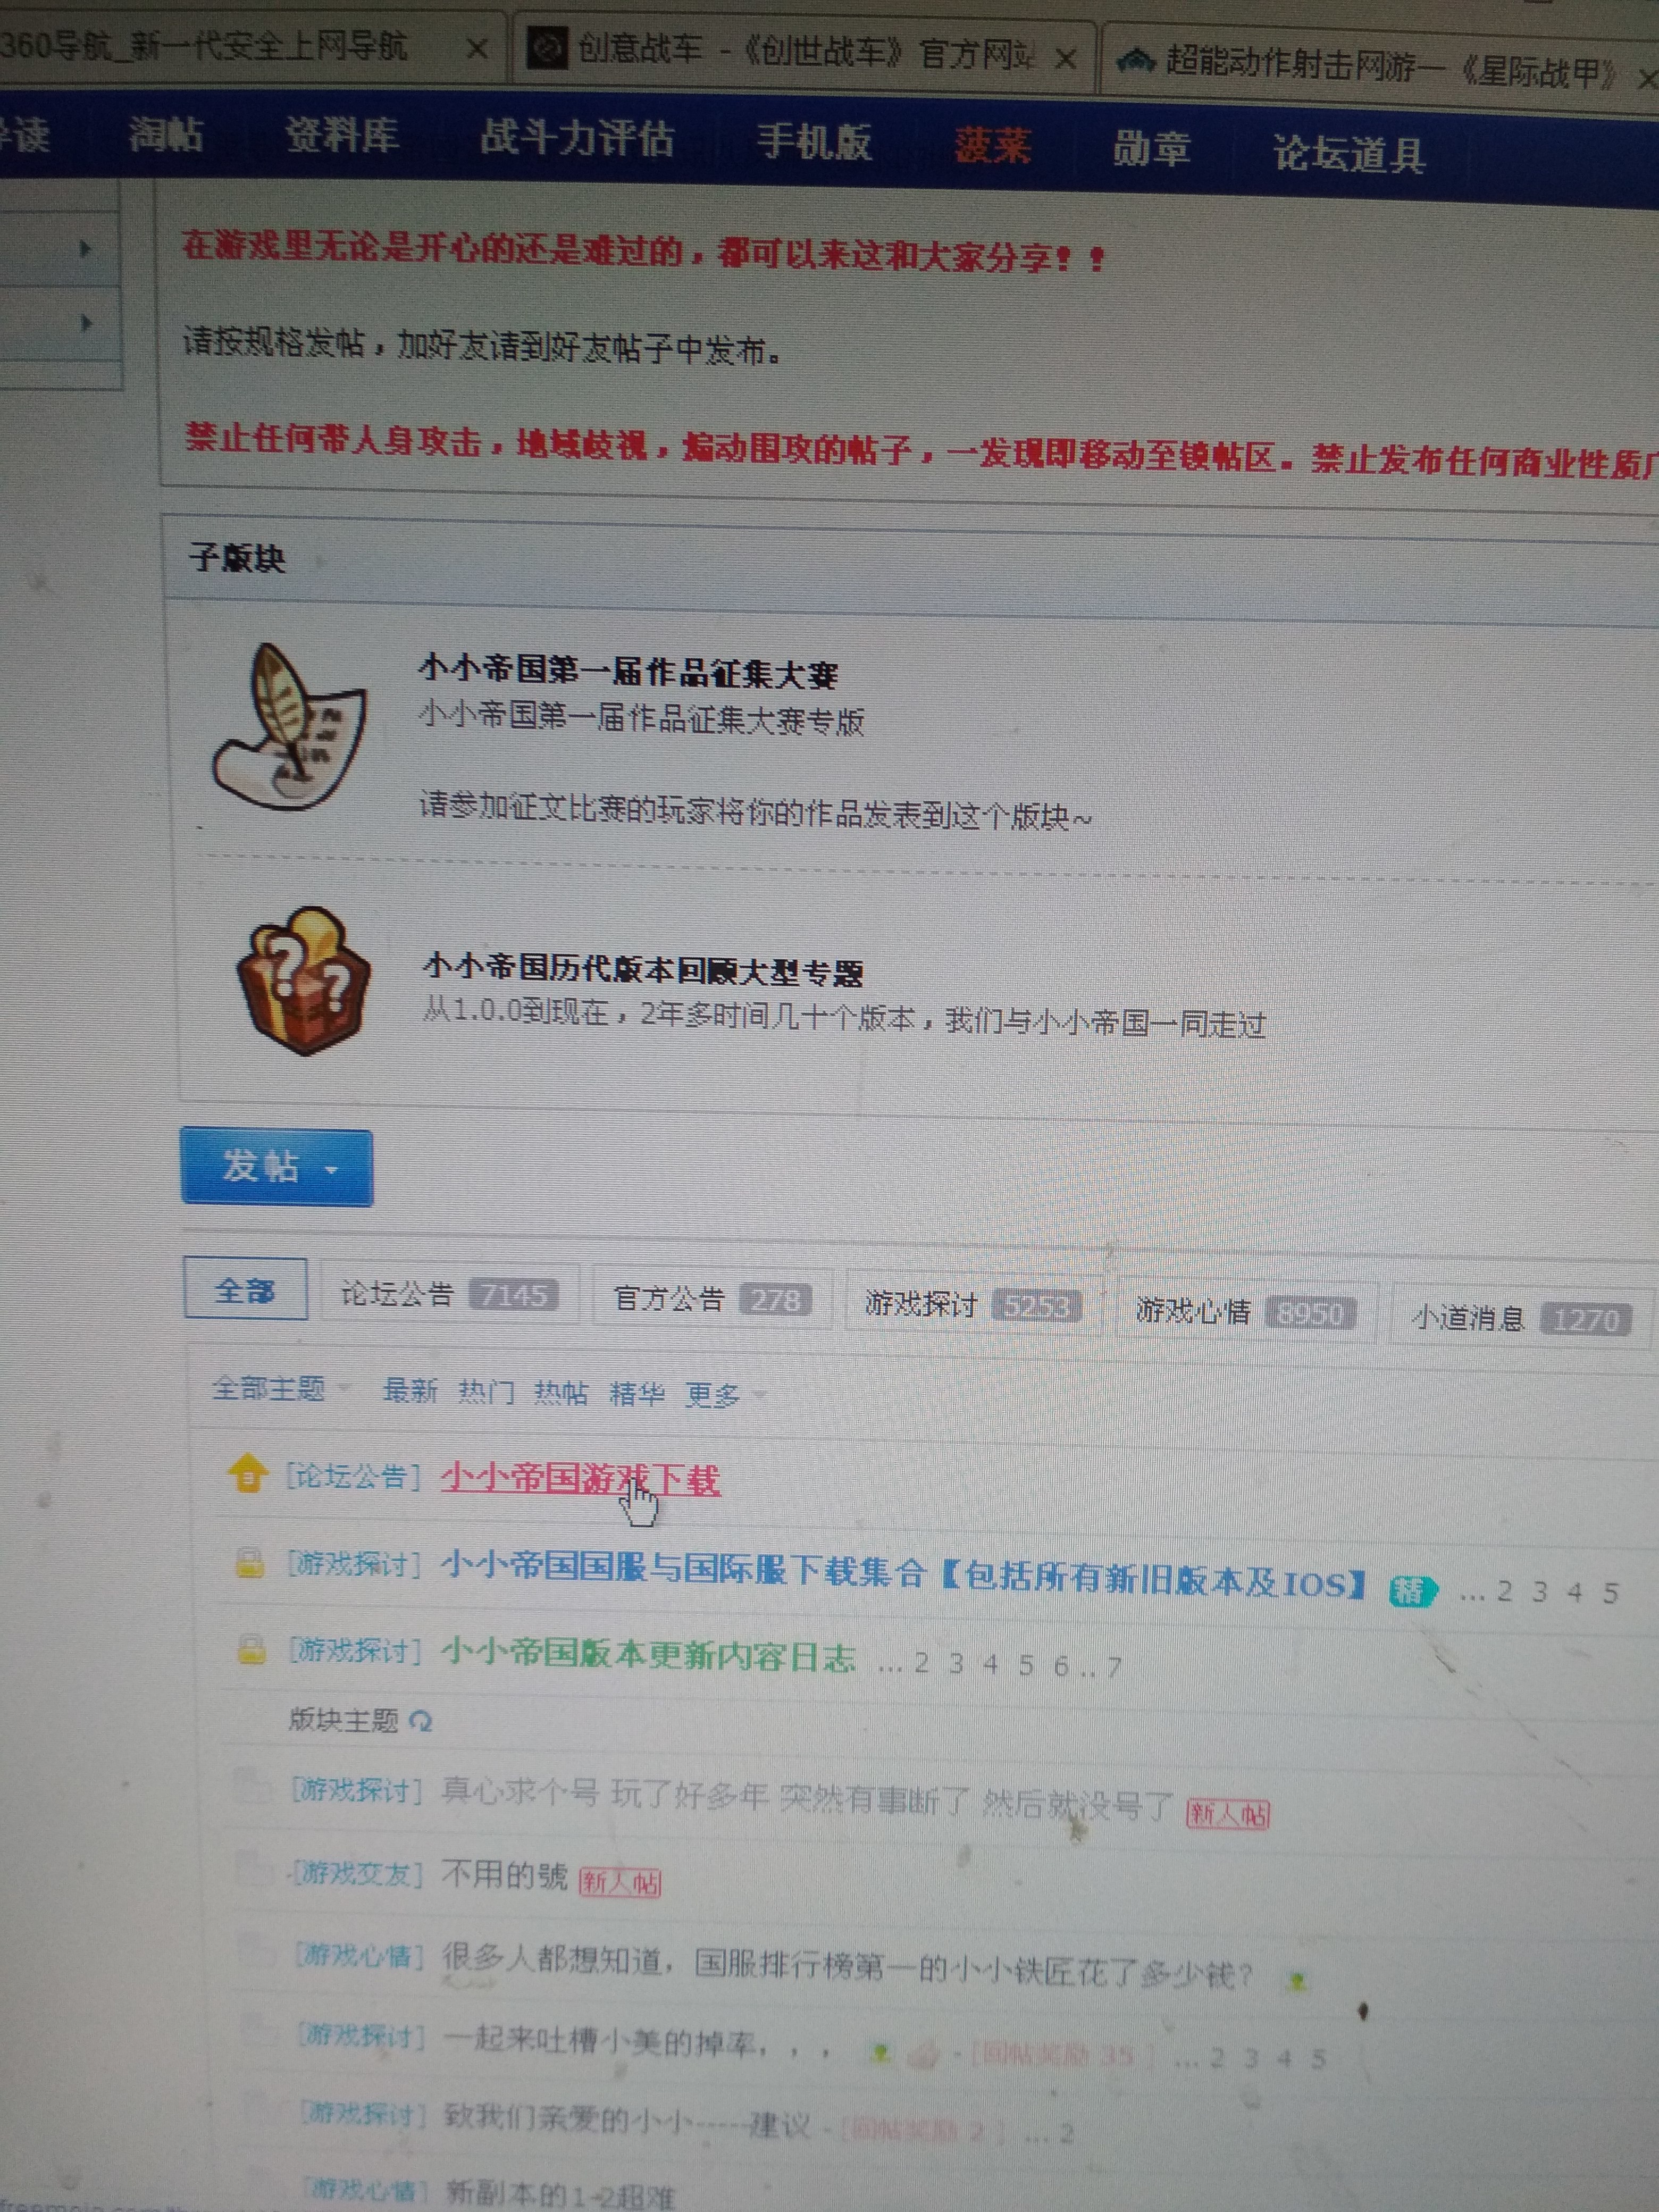Go to page 5 of 下载集合 thread
The width and height of the screenshot is (1659, 2212).
[1610, 1593]
